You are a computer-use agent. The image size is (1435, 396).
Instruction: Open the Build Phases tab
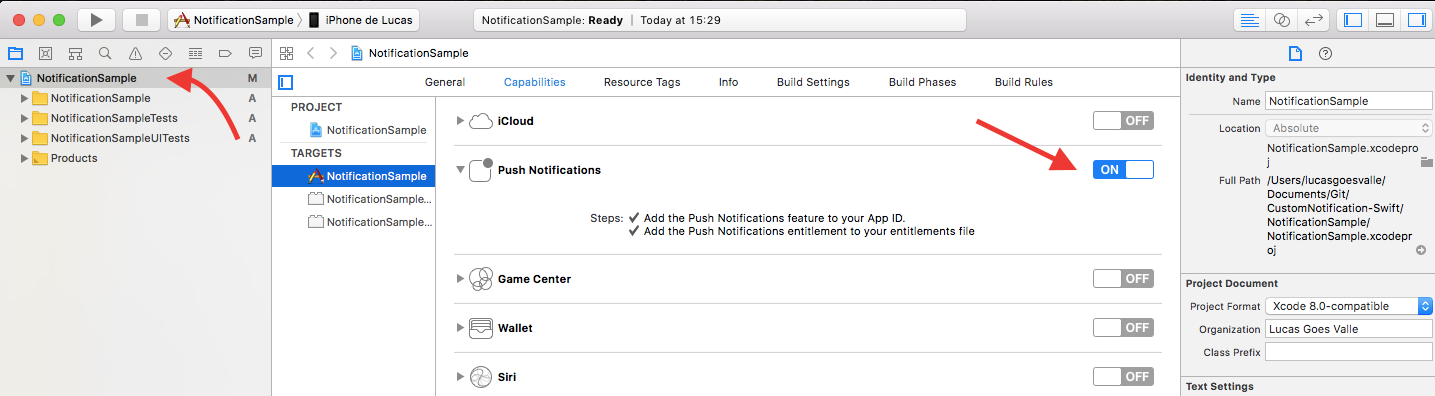point(922,82)
